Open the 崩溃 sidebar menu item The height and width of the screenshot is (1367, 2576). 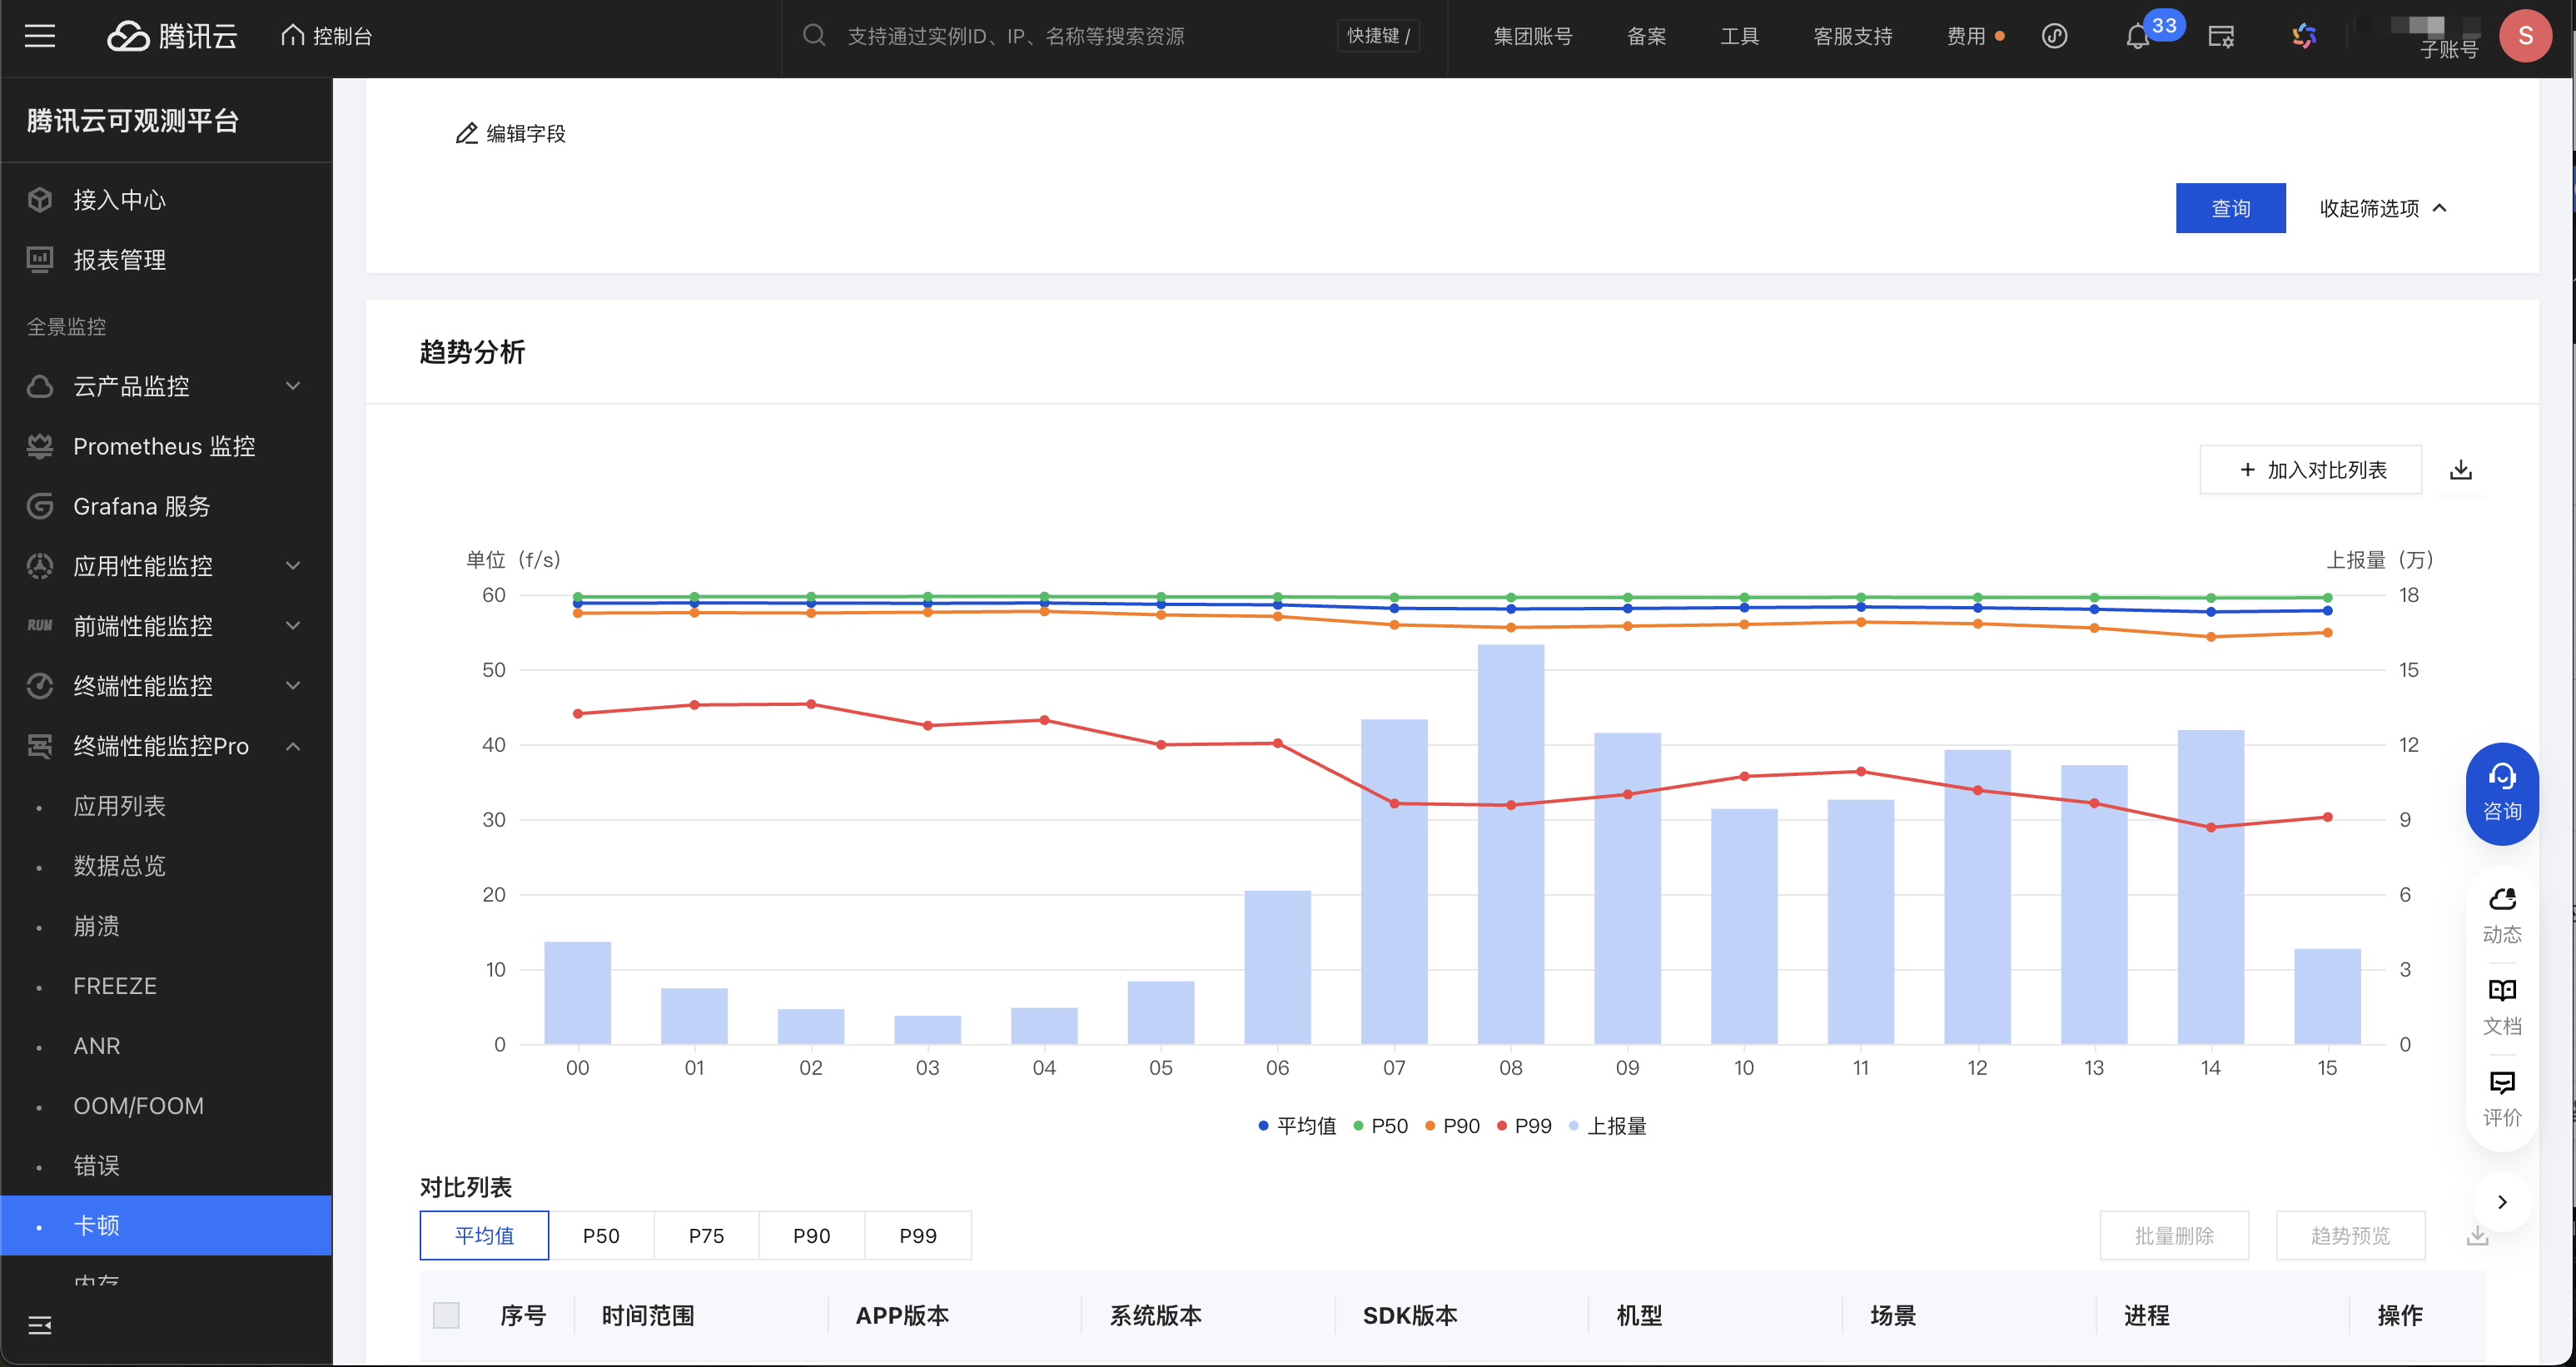pos(97,926)
